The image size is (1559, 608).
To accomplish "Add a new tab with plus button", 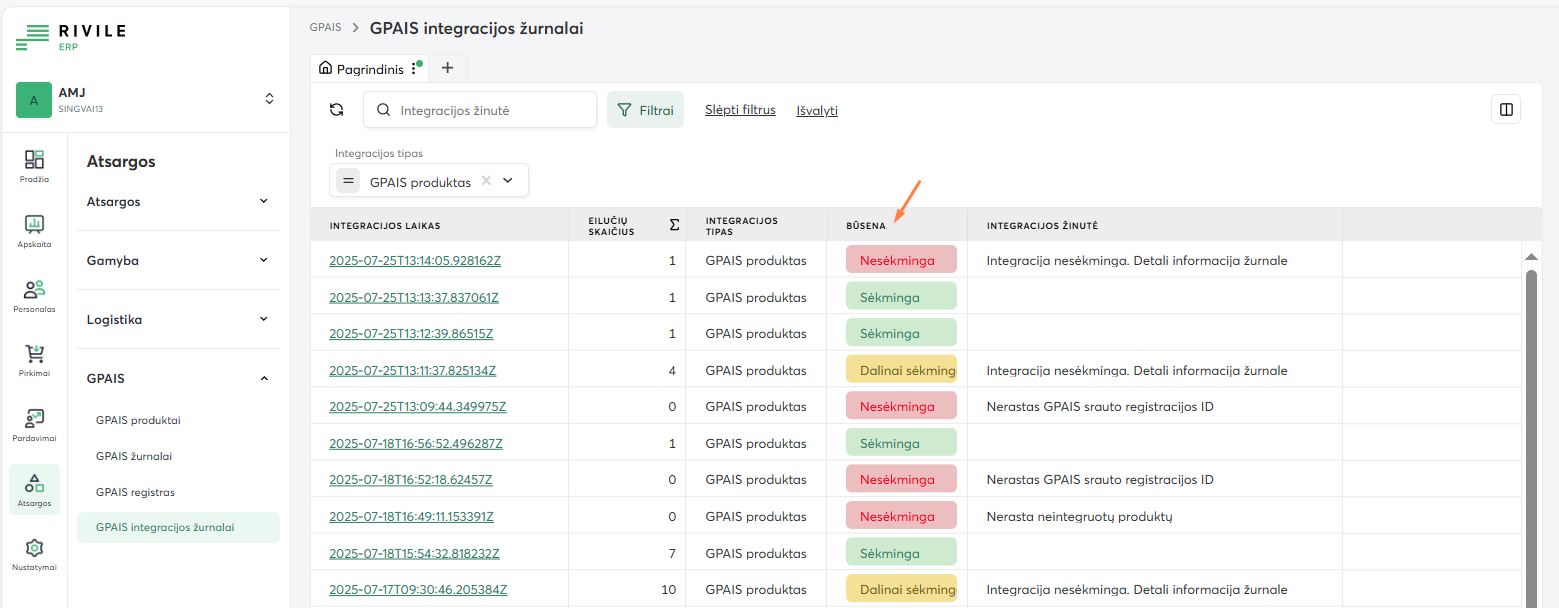I will pos(447,68).
